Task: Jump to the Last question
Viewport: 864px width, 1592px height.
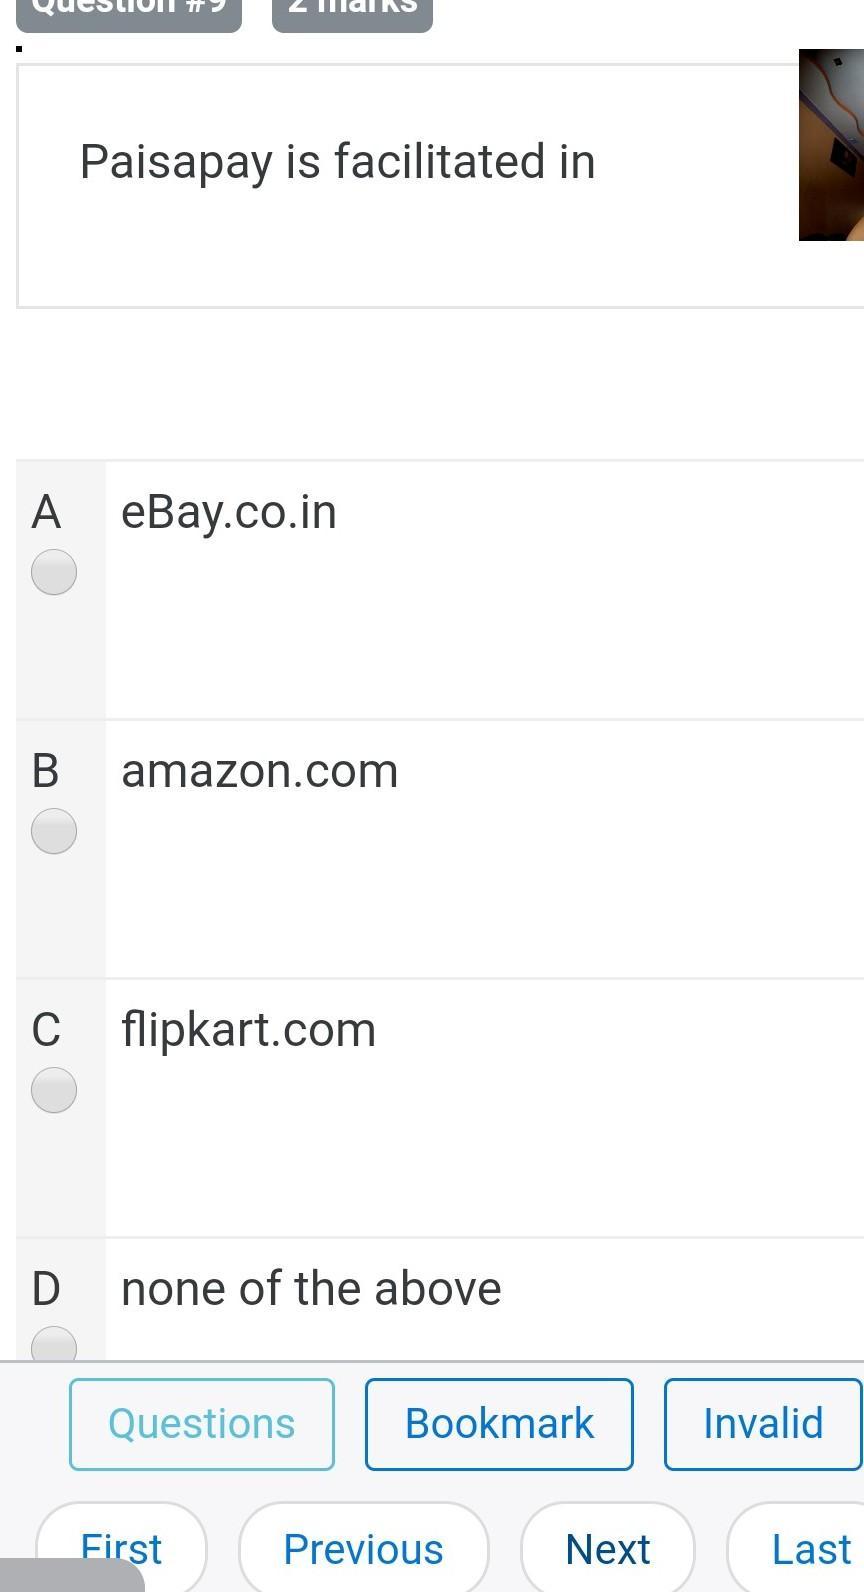Action: (x=810, y=1549)
